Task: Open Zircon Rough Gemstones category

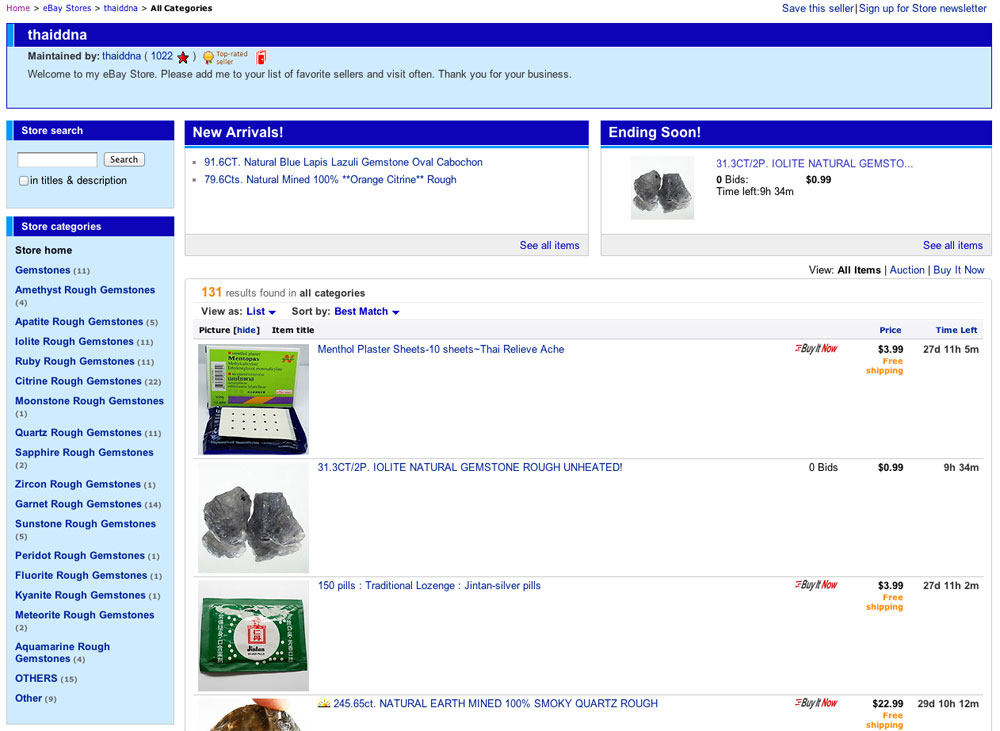Action: tap(78, 484)
